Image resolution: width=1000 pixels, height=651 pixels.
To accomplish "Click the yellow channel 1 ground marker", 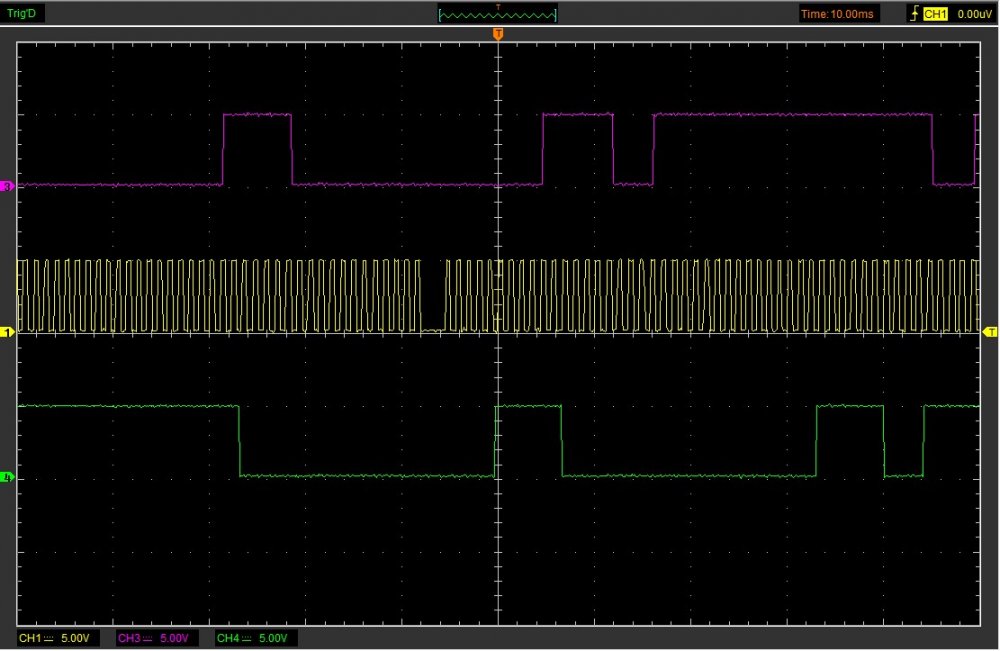I will 7,331.
